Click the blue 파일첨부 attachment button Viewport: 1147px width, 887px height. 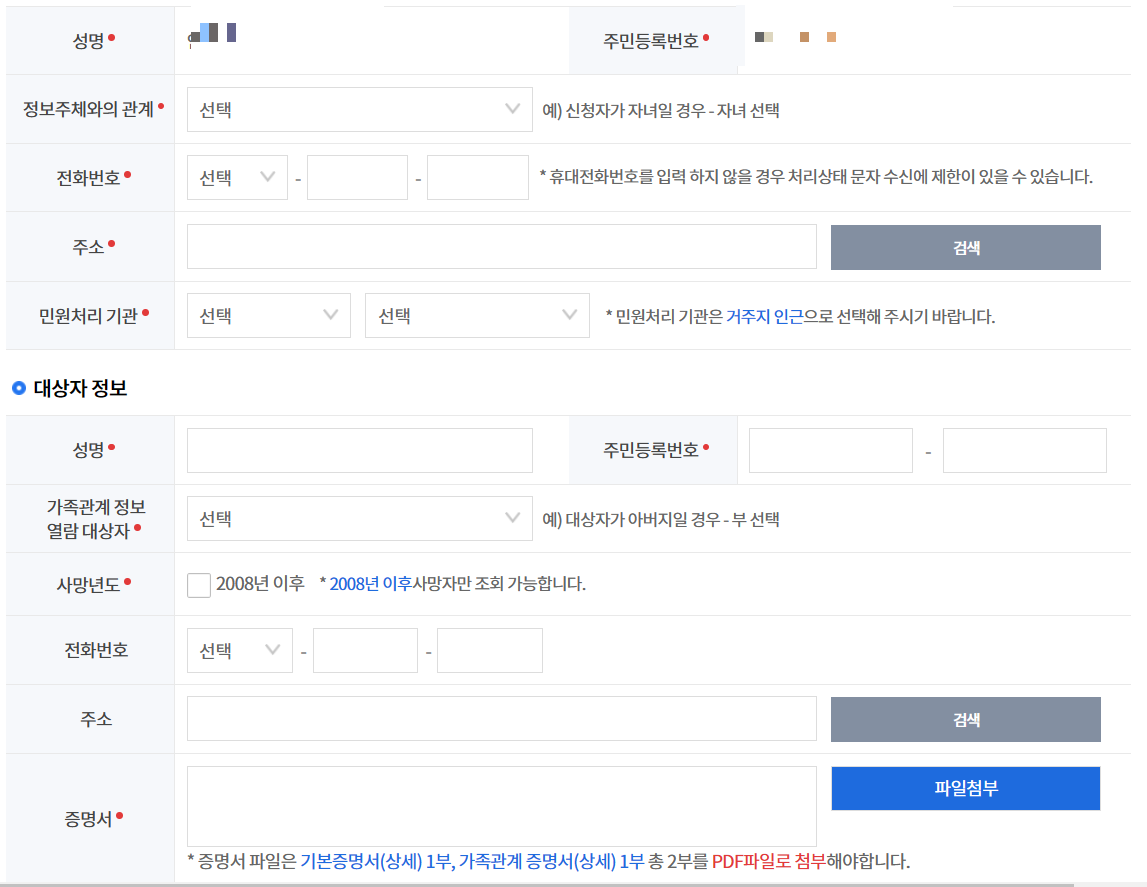(x=964, y=788)
